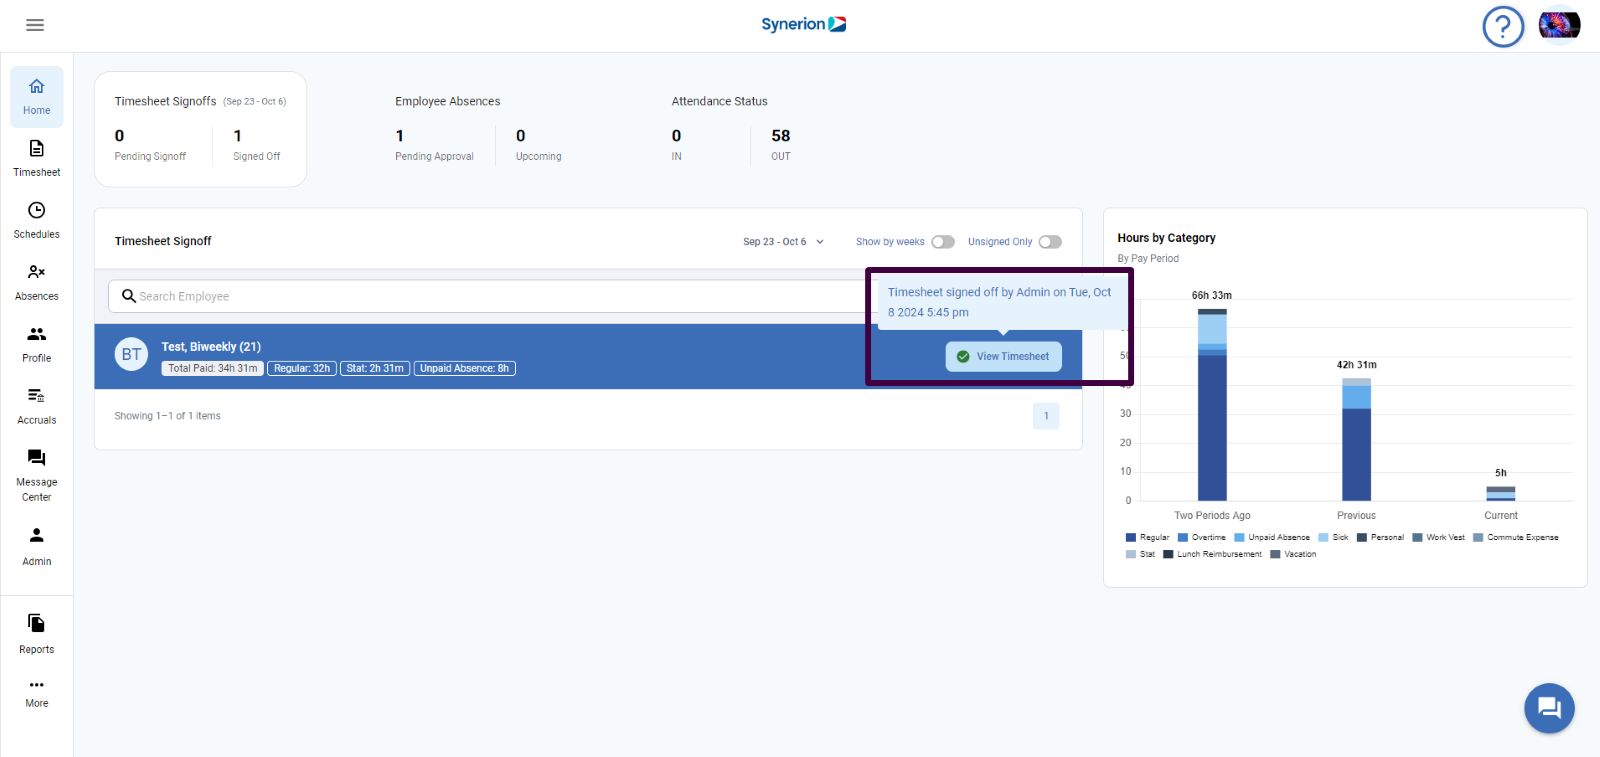Open Reports in sidebar

click(x=37, y=635)
